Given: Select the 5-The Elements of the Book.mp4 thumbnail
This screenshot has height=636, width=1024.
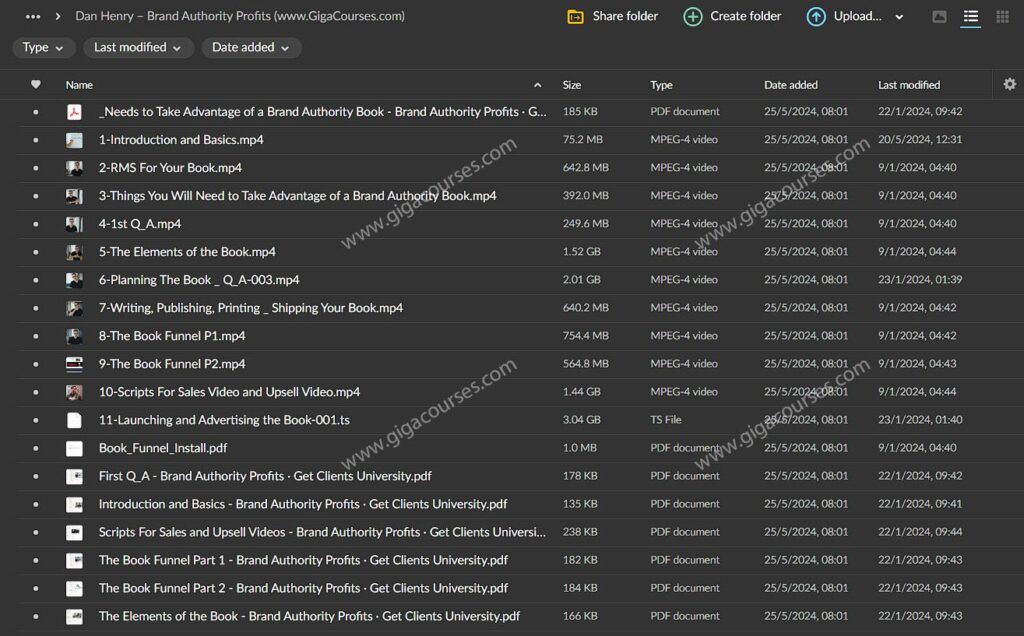Looking at the screenshot, I should (74, 252).
